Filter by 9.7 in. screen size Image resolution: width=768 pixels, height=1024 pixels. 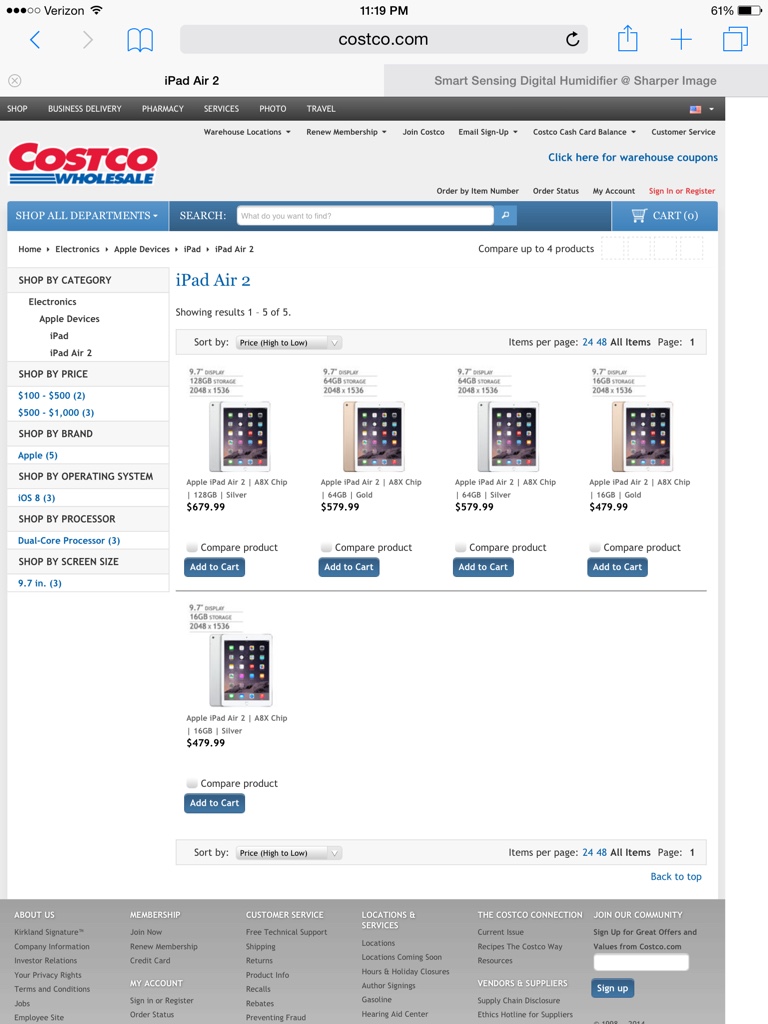pos(40,583)
